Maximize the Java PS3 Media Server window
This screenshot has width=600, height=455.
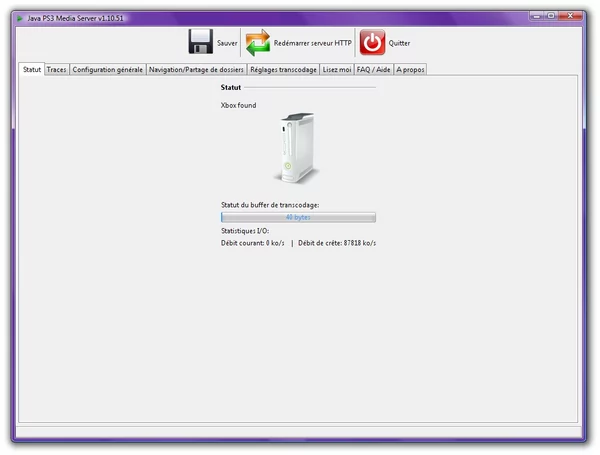click(x=551, y=16)
